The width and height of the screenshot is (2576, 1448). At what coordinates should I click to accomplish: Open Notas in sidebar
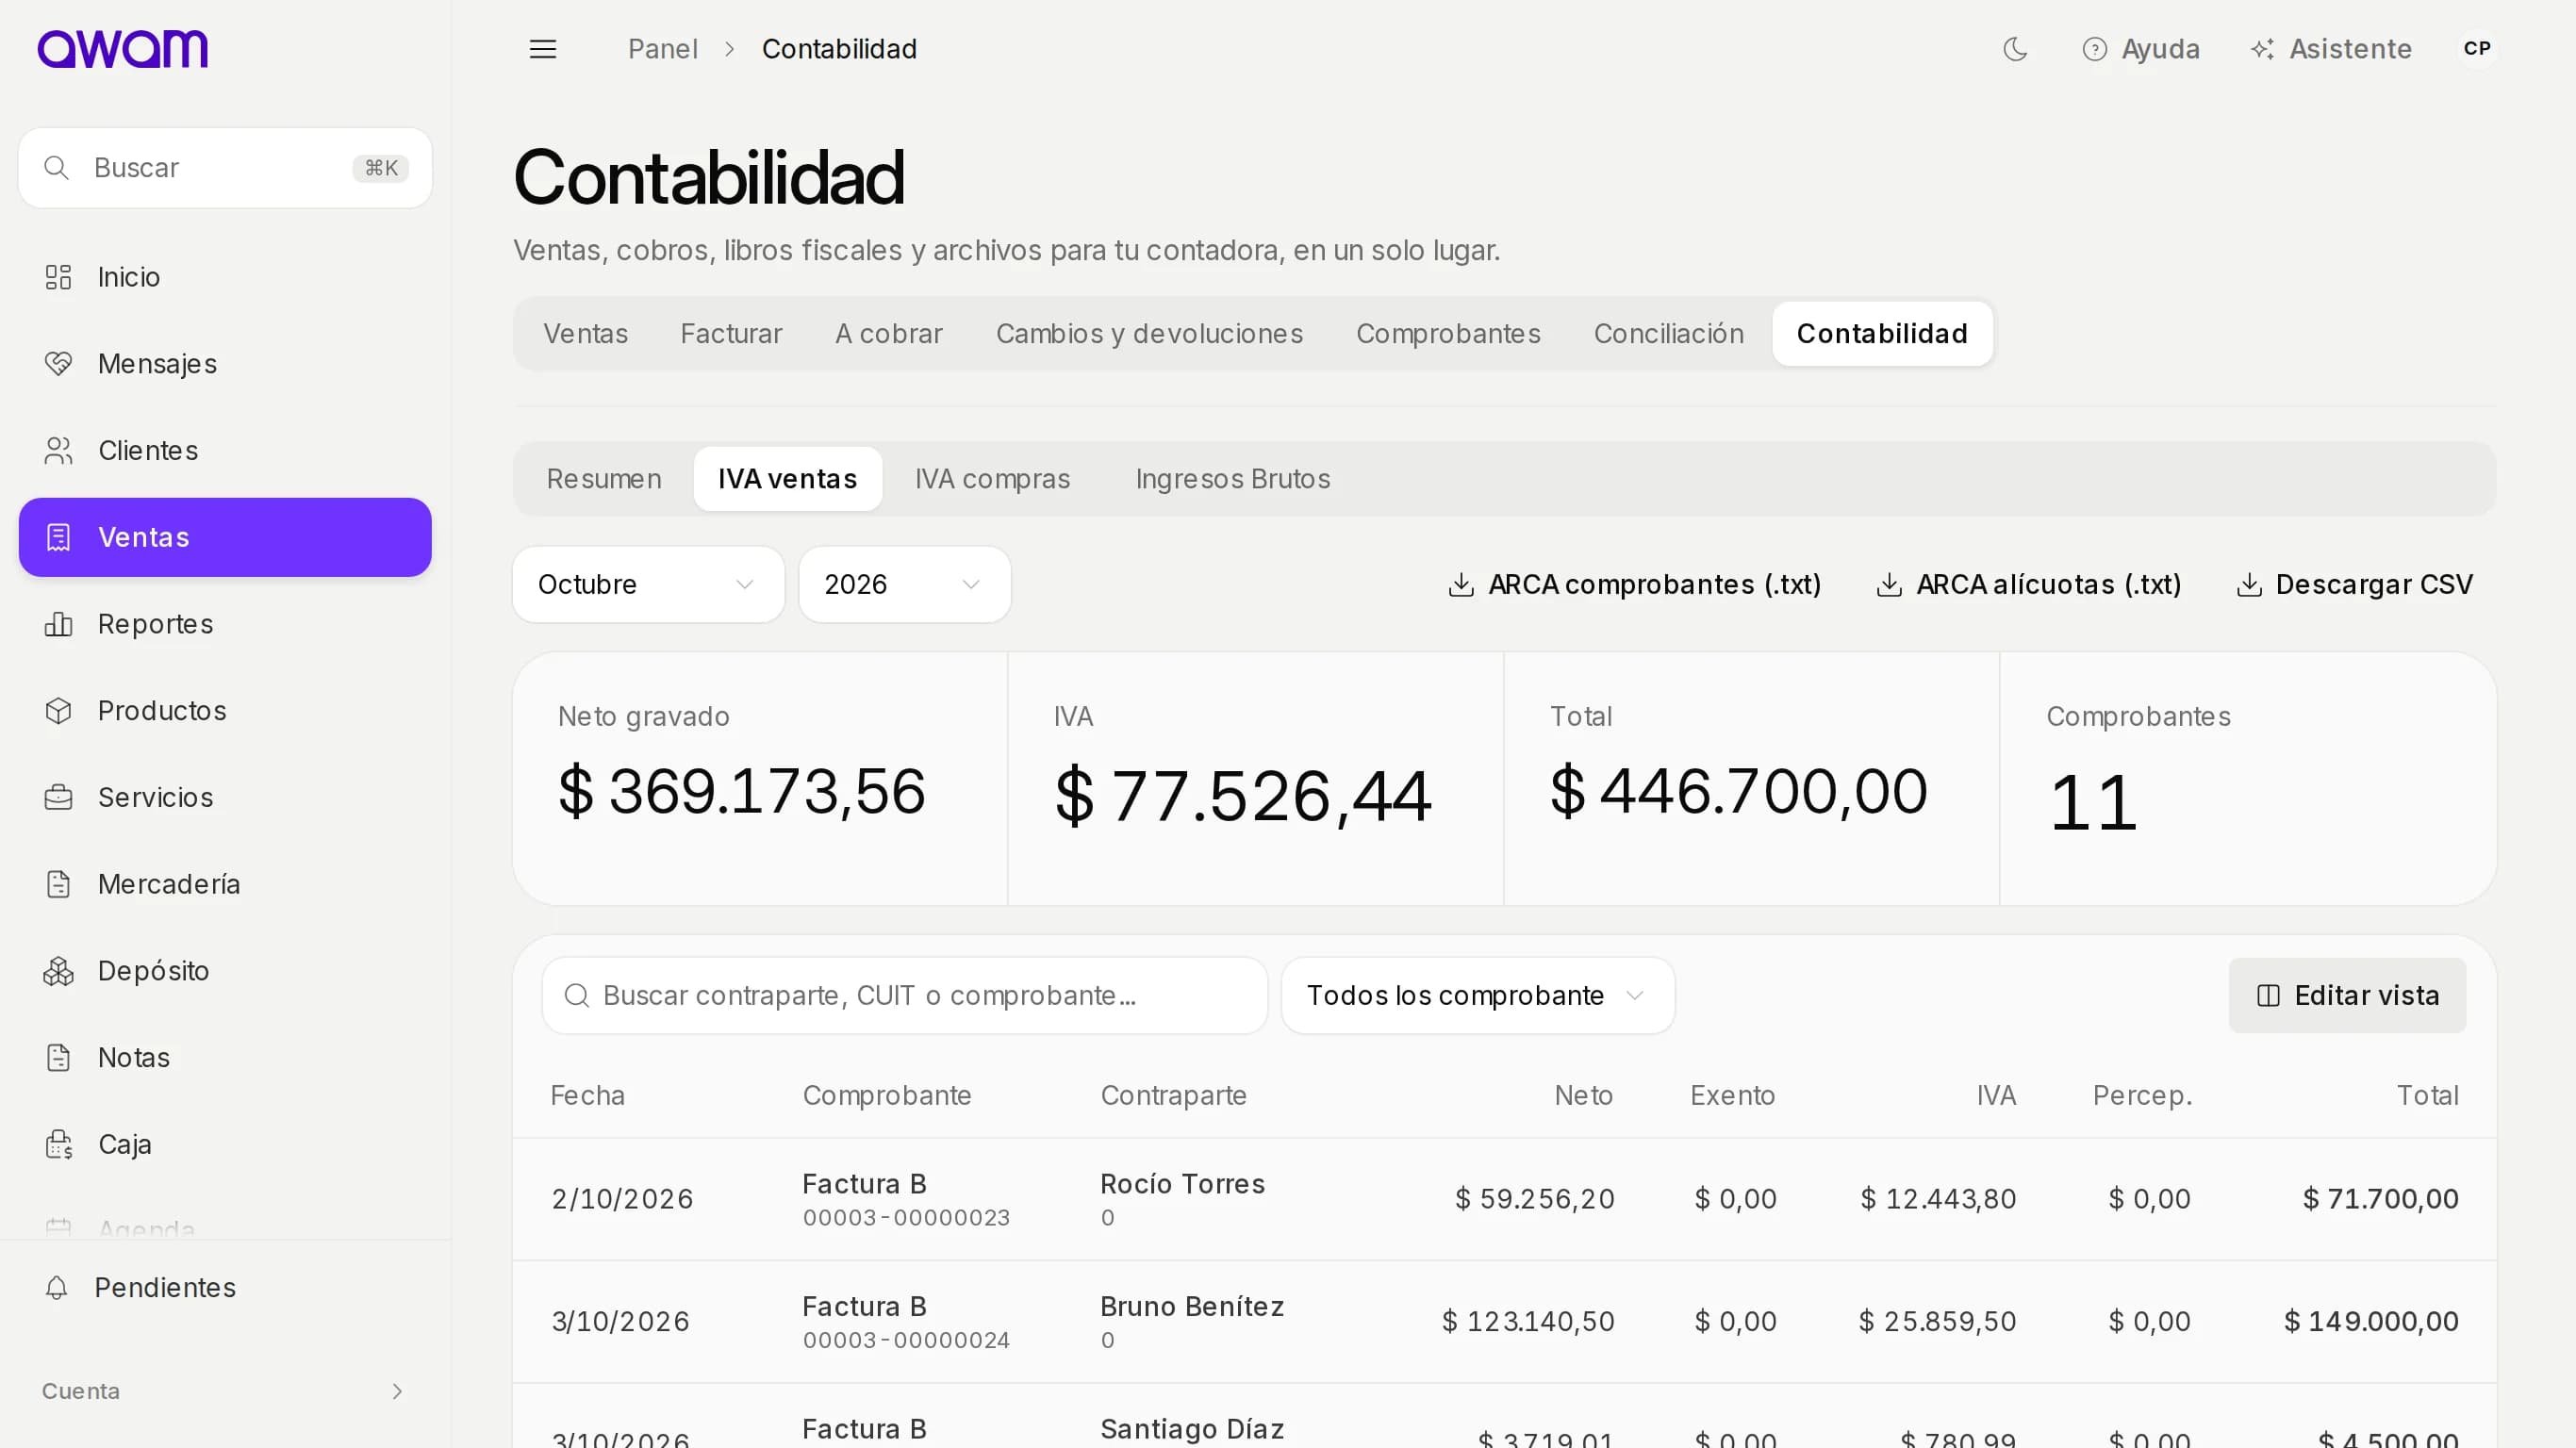point(225,1058)
